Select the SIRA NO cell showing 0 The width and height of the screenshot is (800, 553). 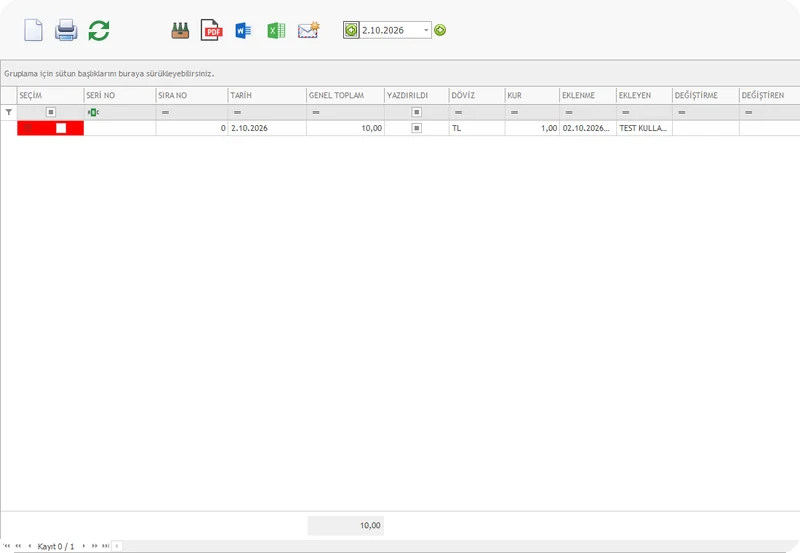tap(191, 128)
